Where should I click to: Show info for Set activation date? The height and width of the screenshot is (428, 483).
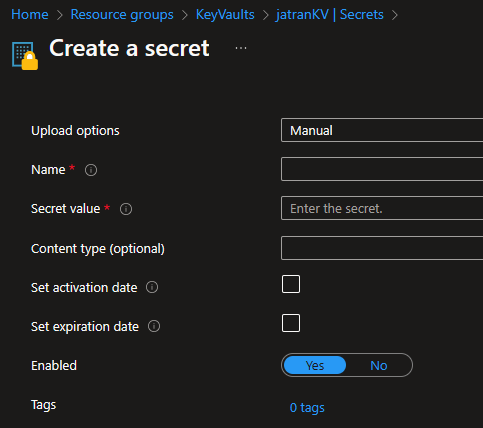[x=152, y=287]
